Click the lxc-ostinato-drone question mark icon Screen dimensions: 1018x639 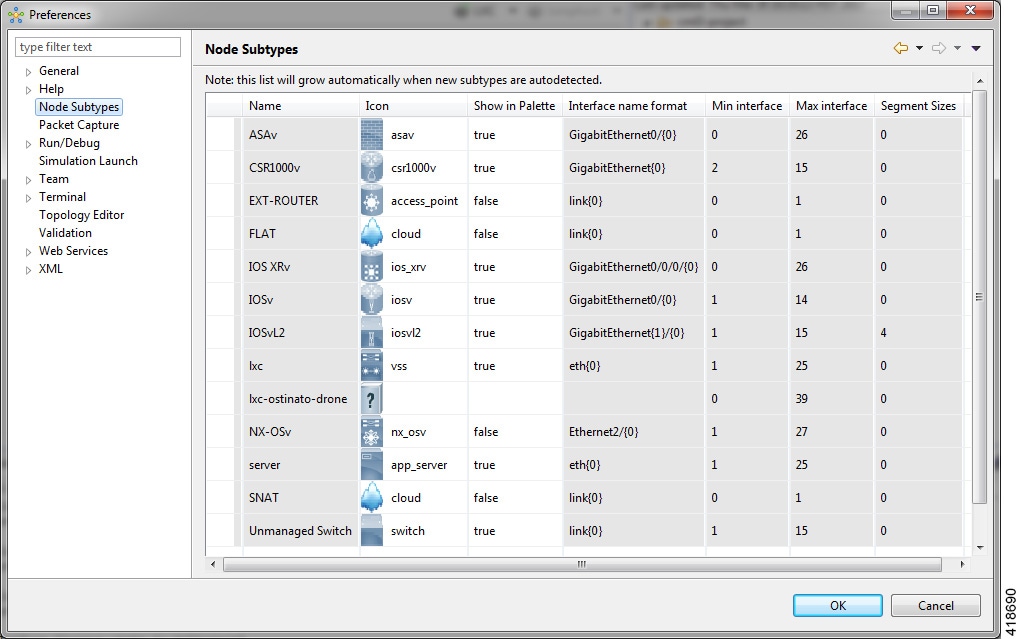click(x=372, y=399)
